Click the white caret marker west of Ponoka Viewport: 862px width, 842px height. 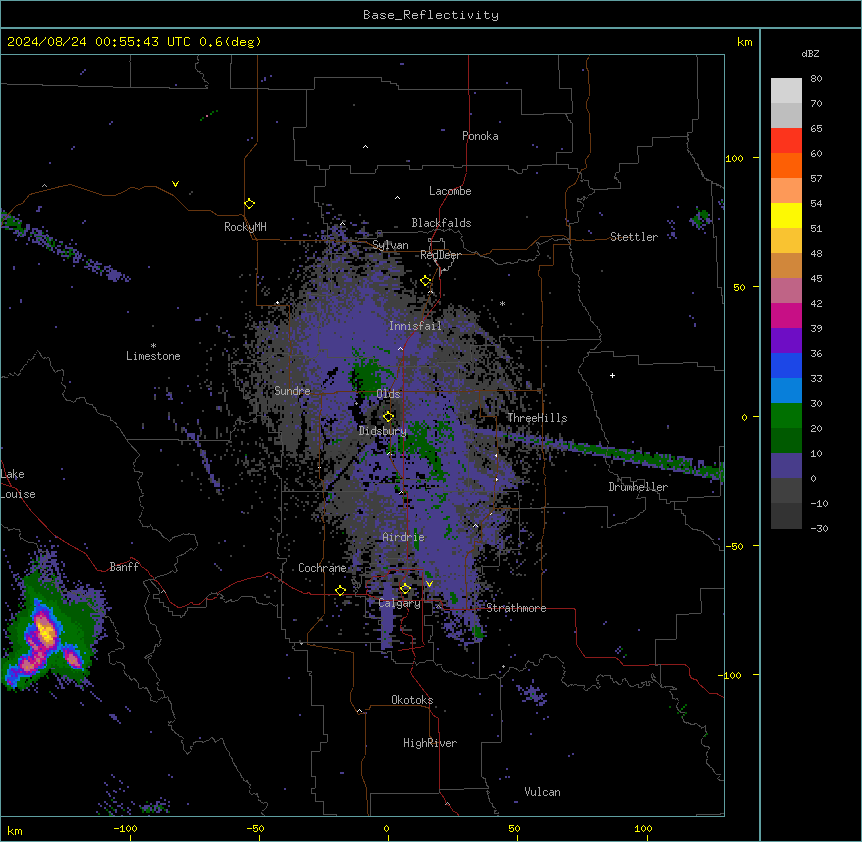366,147
